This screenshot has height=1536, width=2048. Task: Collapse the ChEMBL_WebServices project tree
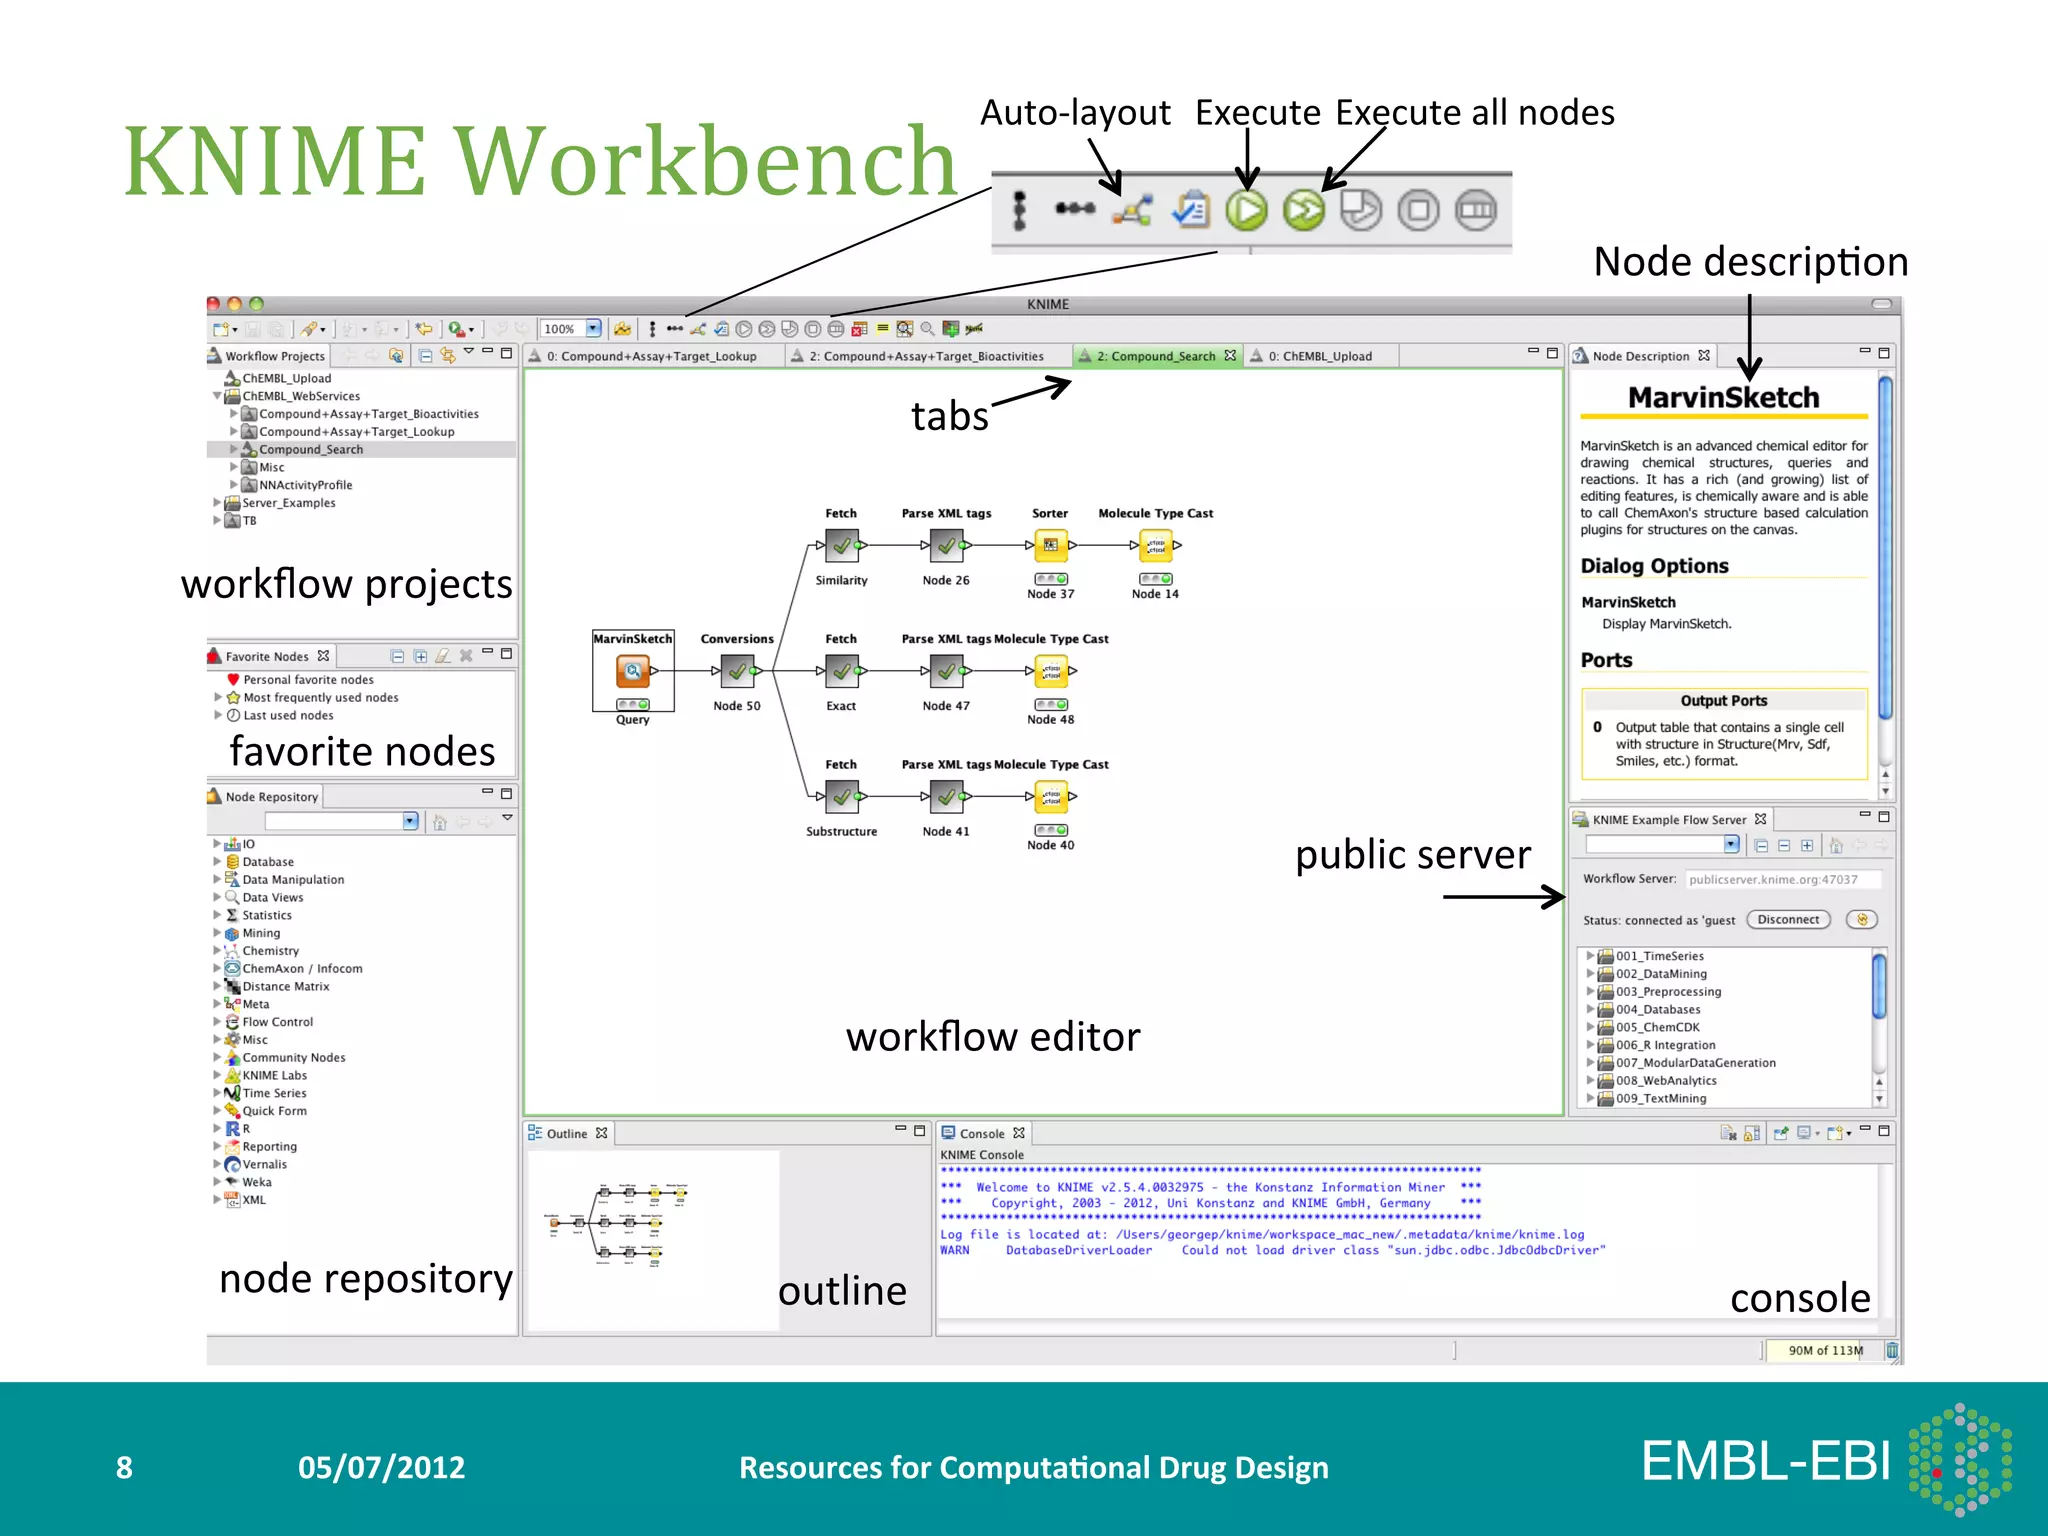click(x=217, y=396)
